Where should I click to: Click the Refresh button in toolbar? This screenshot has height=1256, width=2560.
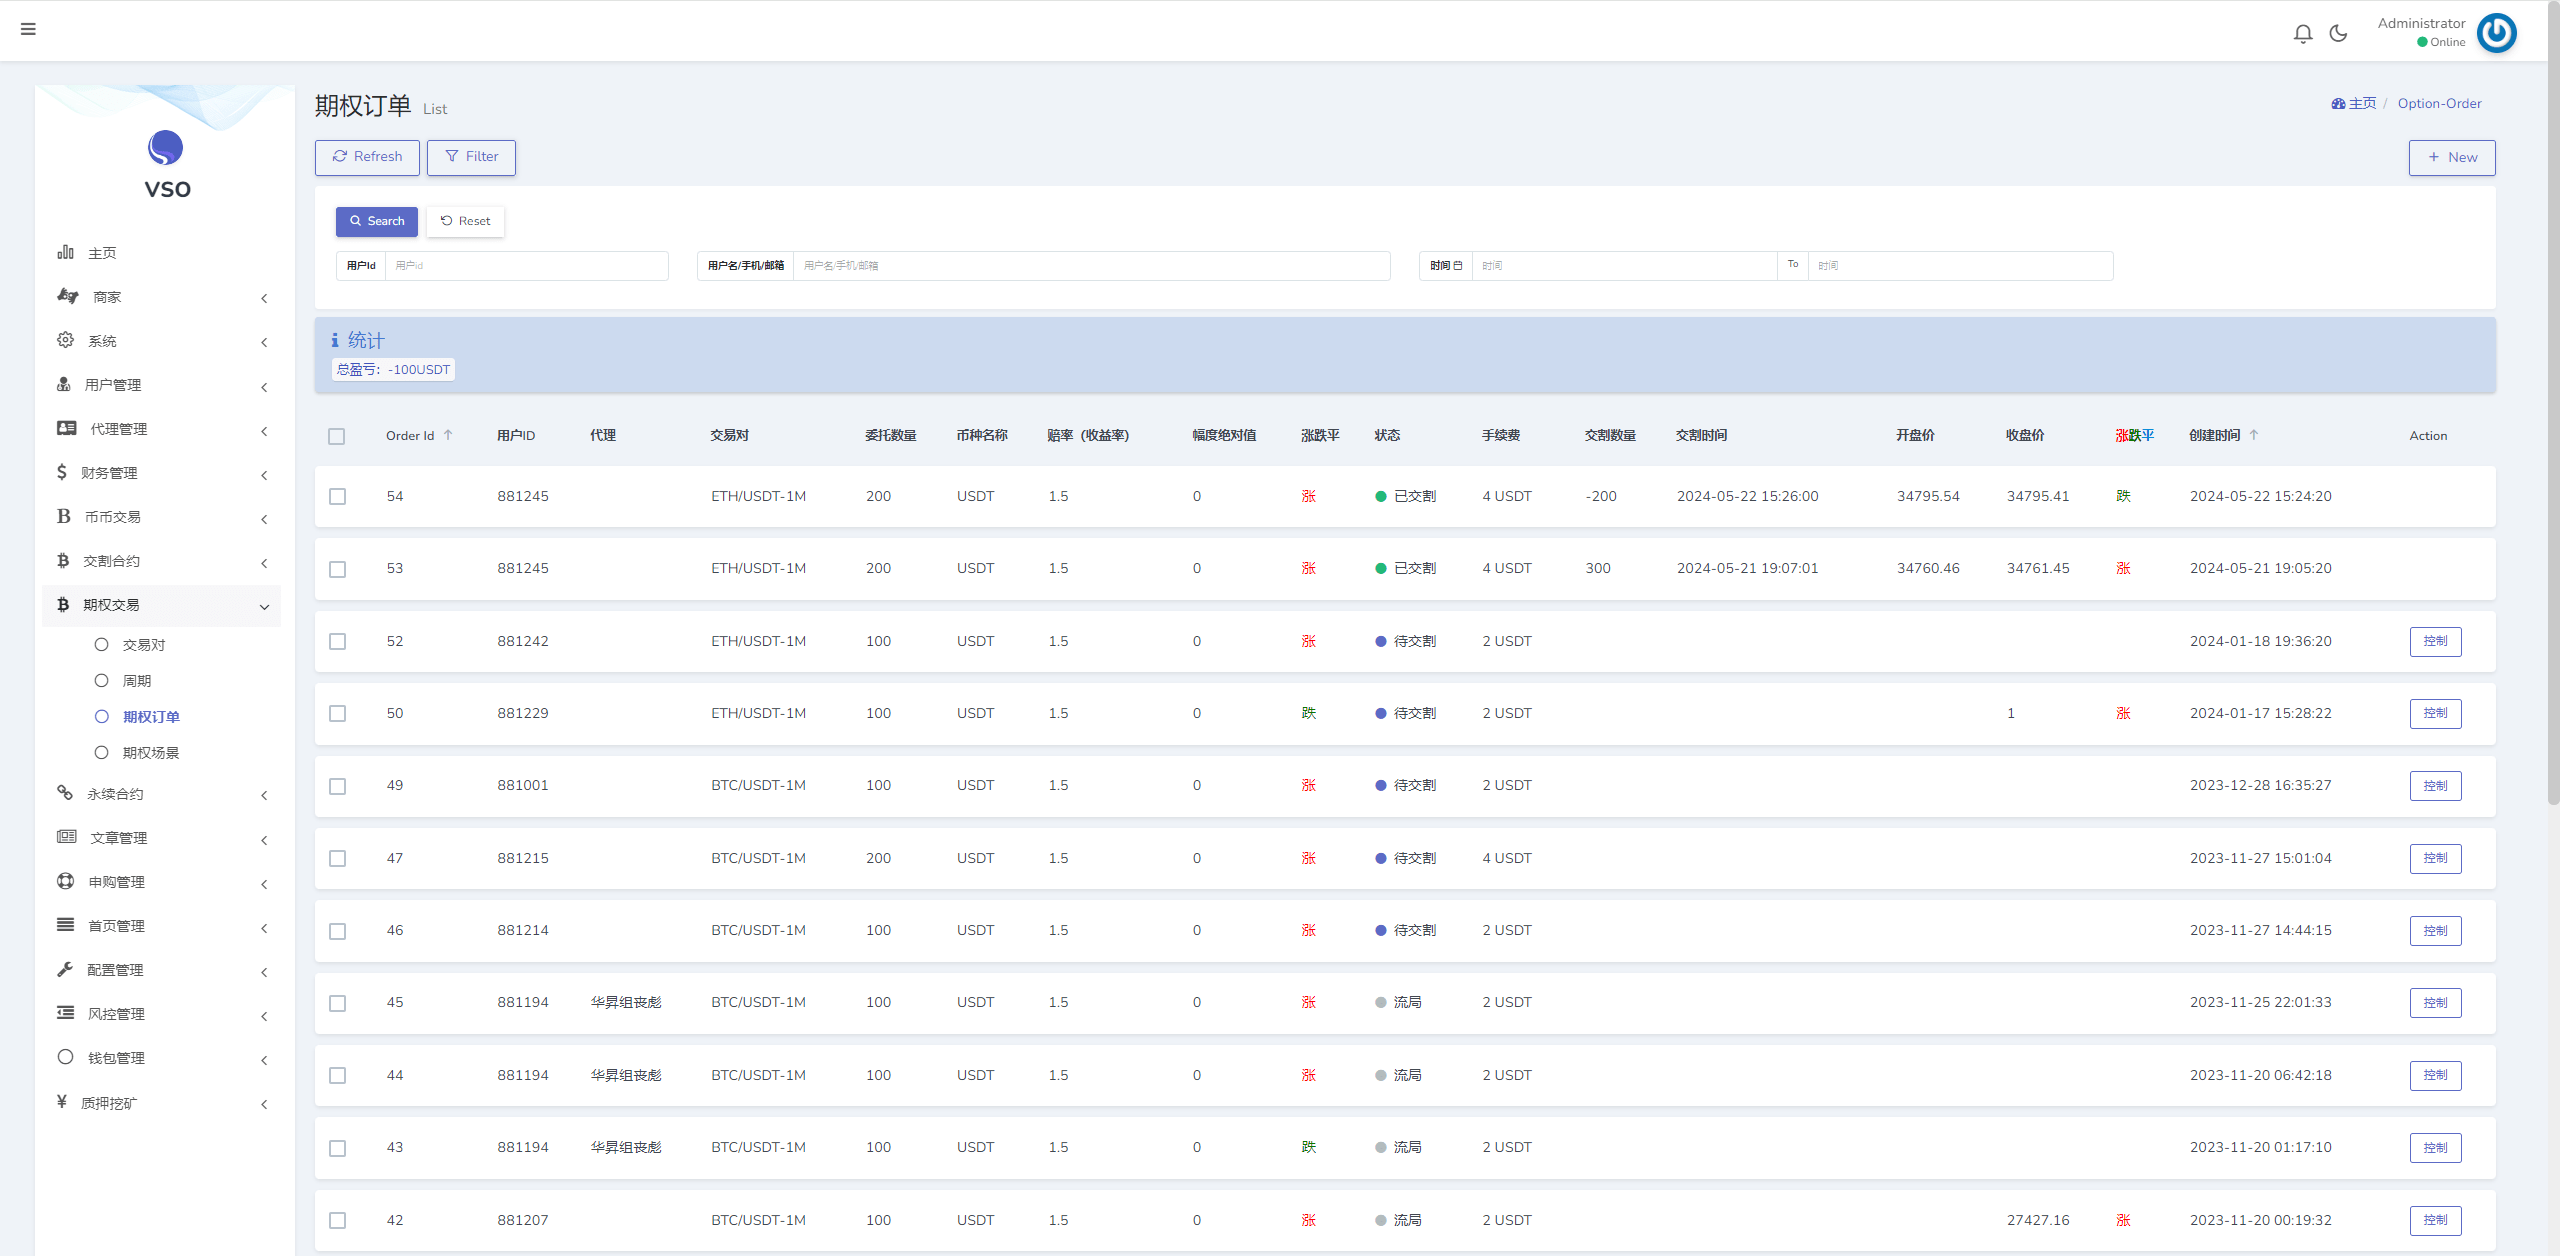pyautogui.click(x=366, y=157)
